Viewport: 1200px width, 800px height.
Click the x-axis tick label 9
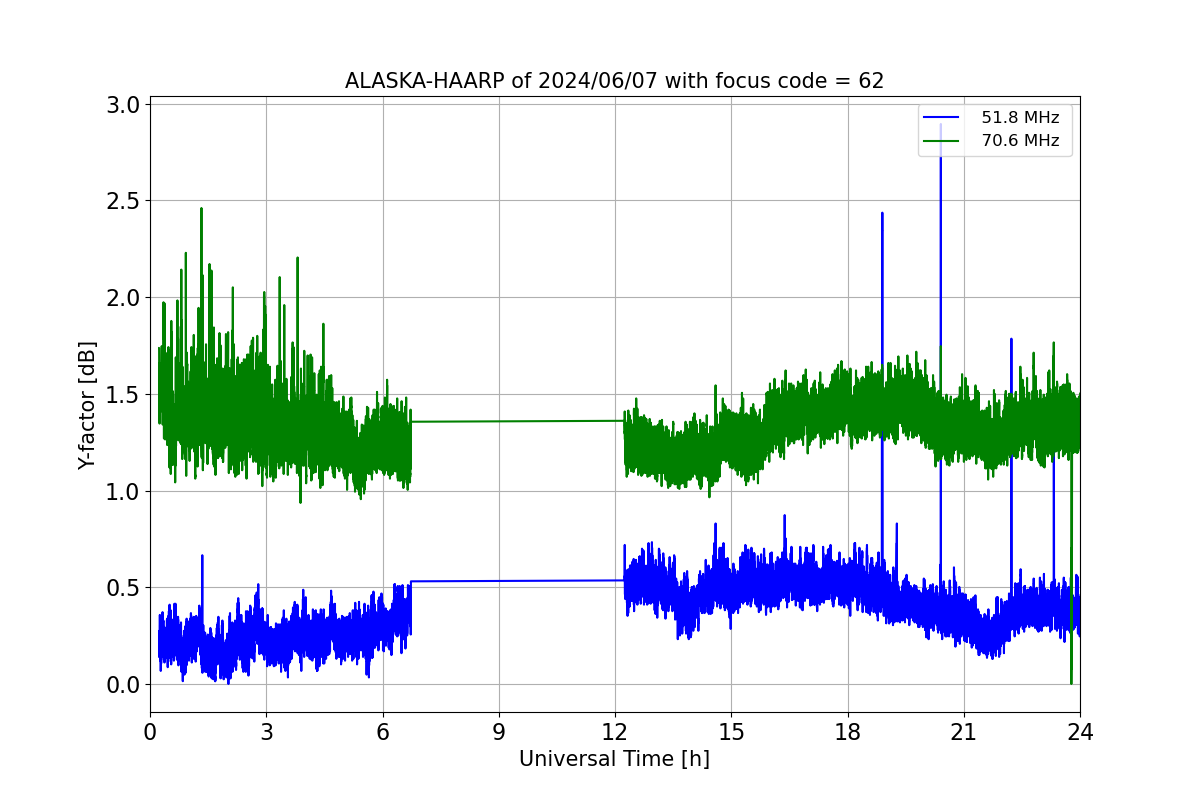tap(499, 731)
